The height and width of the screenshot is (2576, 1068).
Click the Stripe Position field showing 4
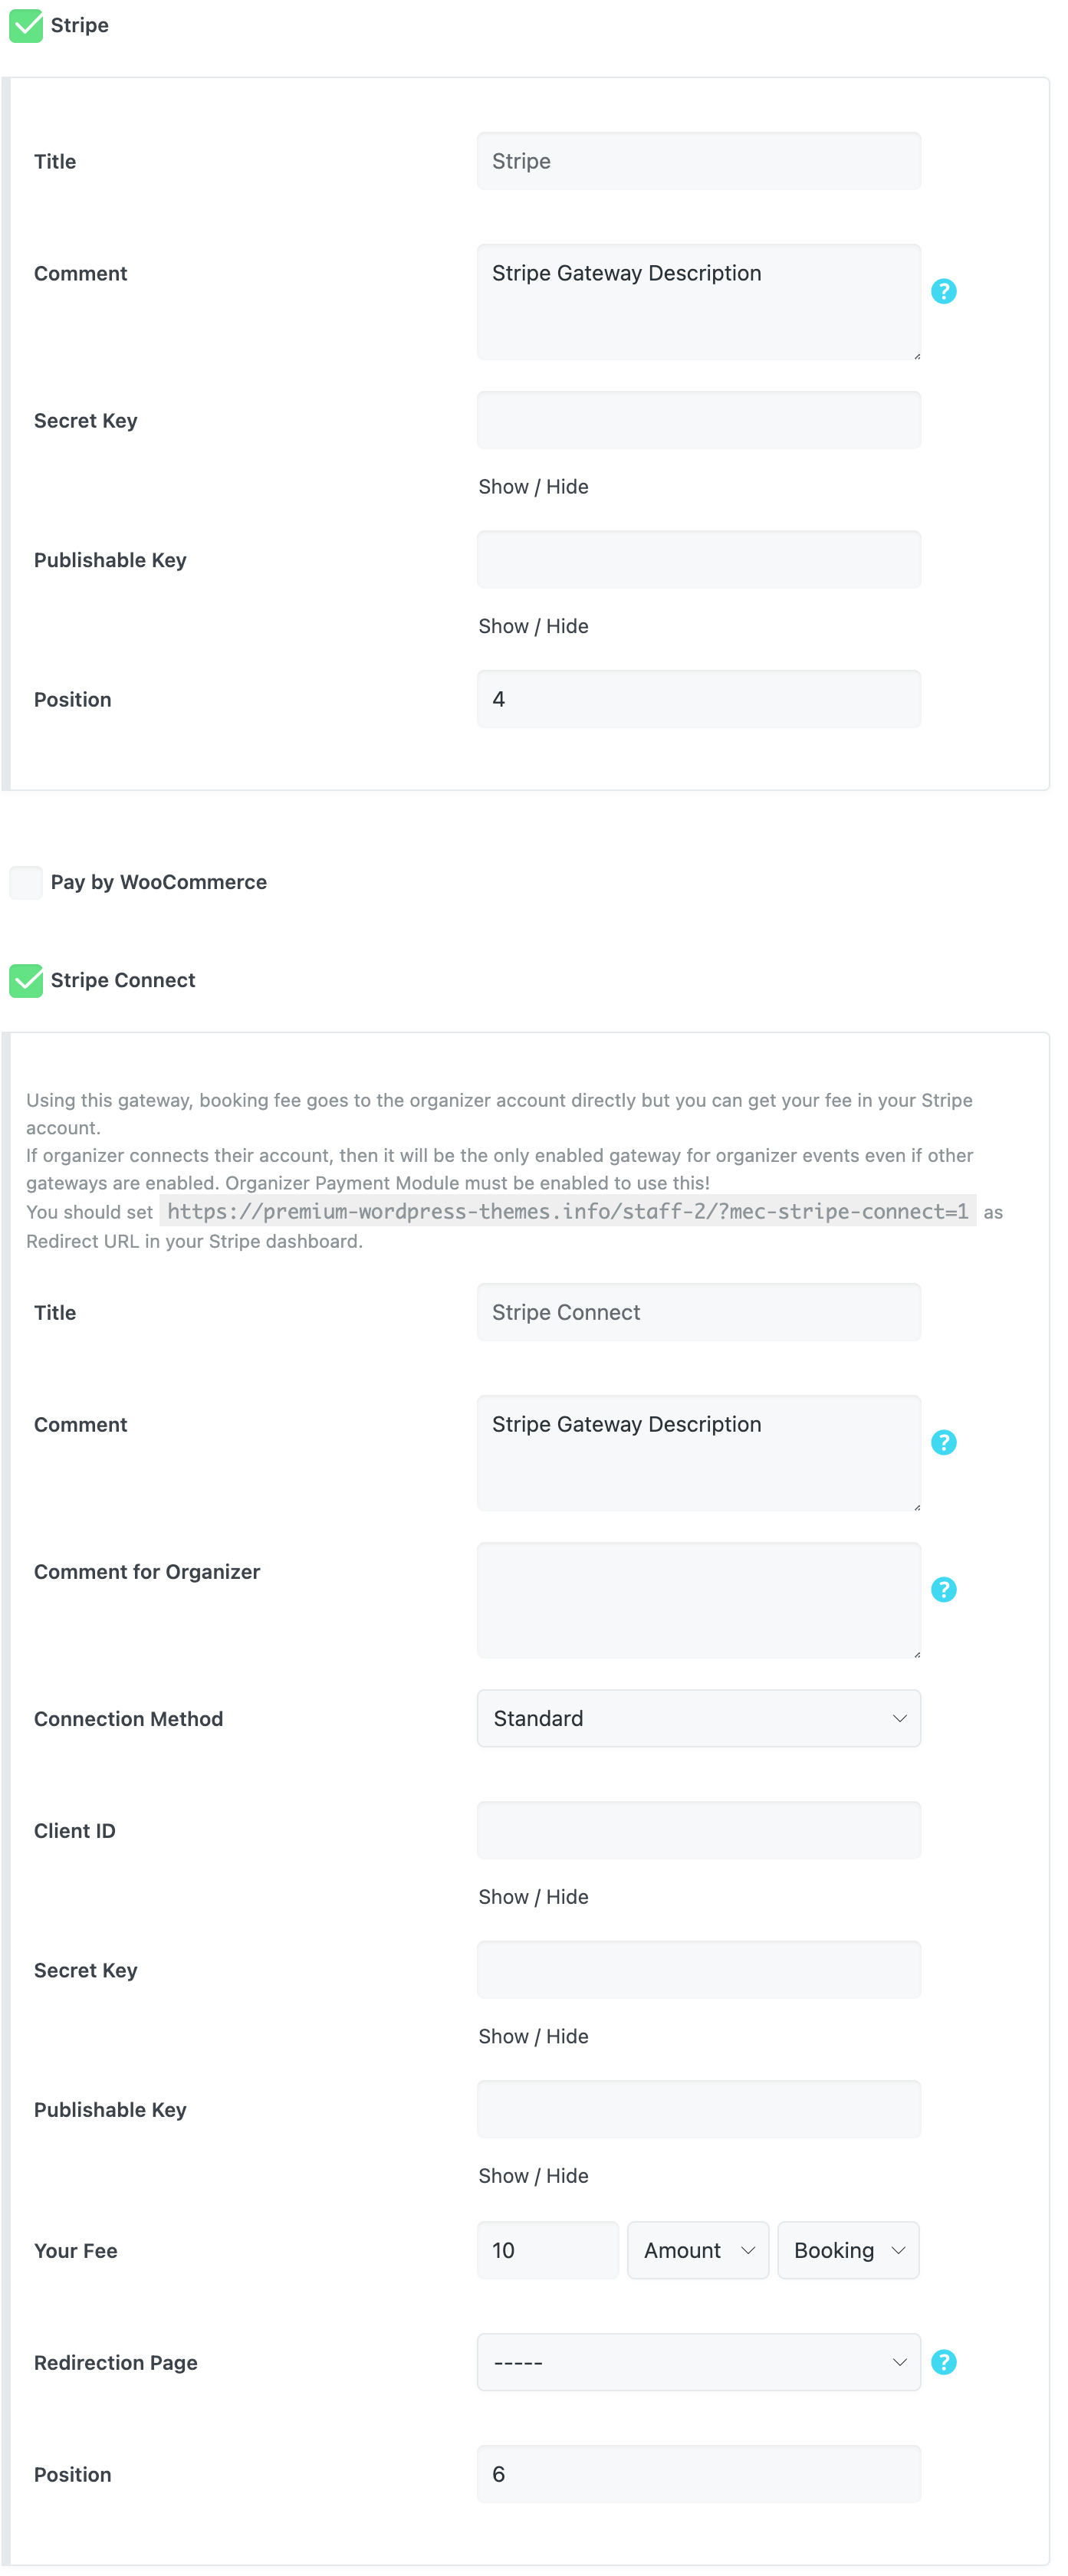(698, 699)
